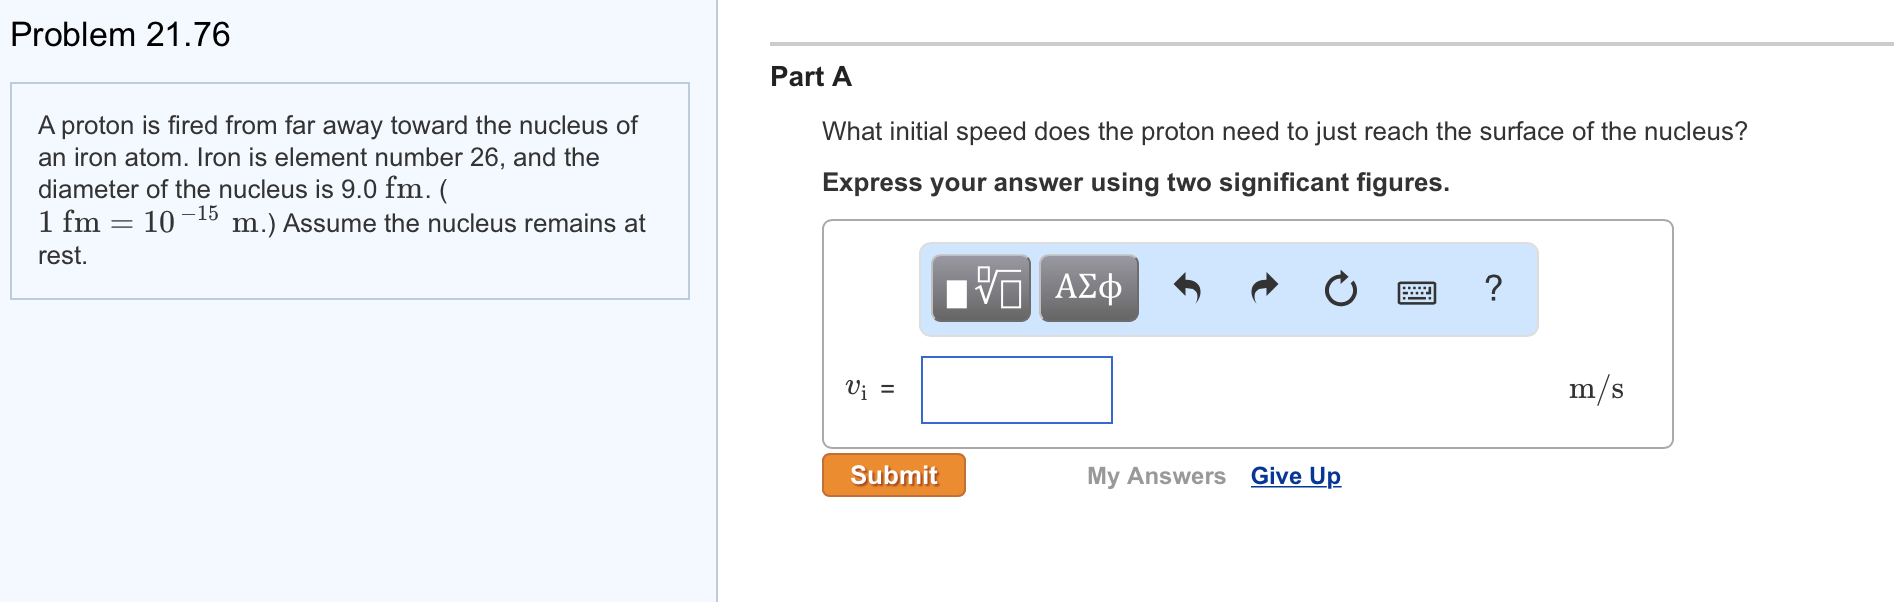Click the v_i variable label
The width and height of the screenshot is (1894, 602).
click(857, 389)
